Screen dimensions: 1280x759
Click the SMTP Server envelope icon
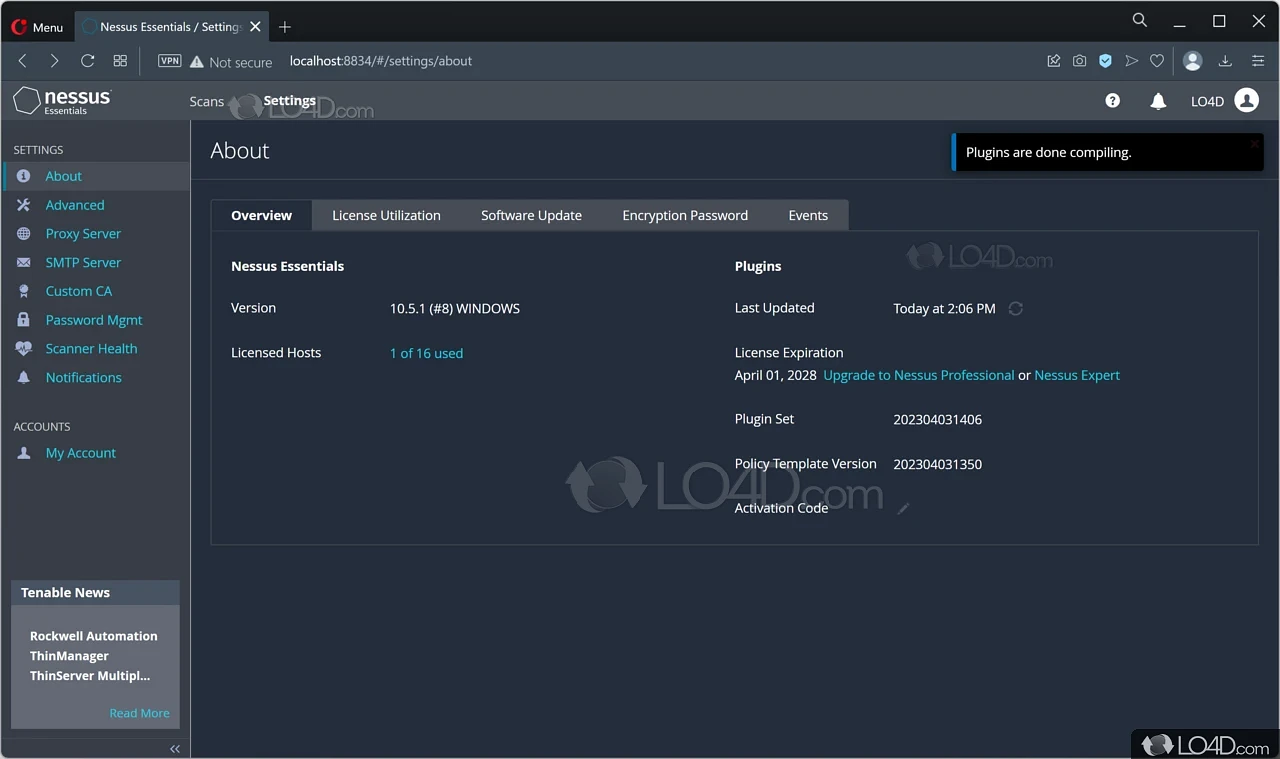[x=24, y=263]
